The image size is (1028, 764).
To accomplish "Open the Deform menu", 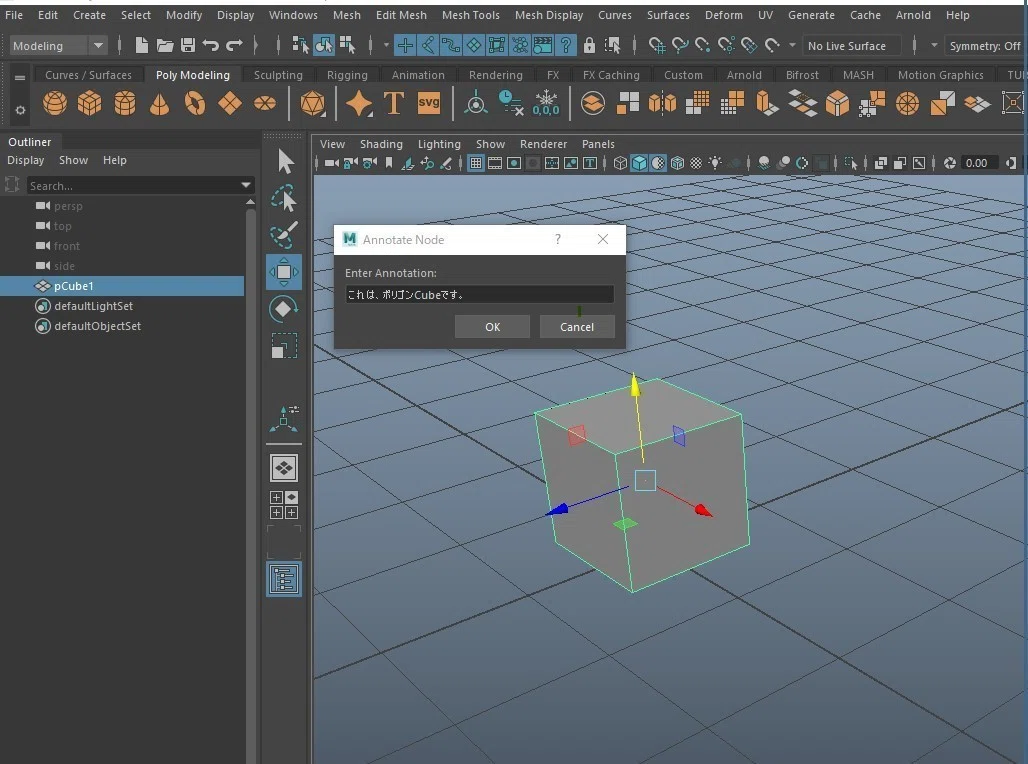I will tap(724, 15).
